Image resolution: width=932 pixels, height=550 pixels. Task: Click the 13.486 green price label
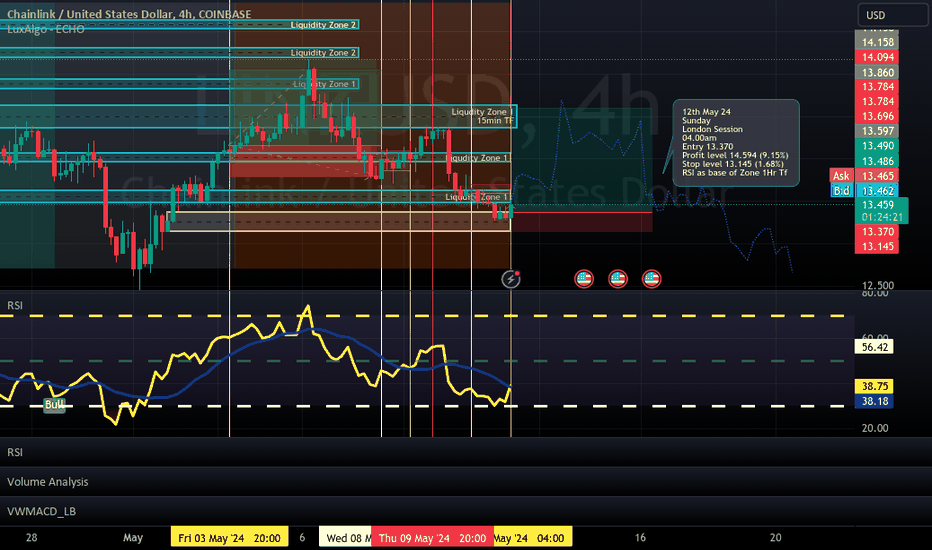point(877,161)
